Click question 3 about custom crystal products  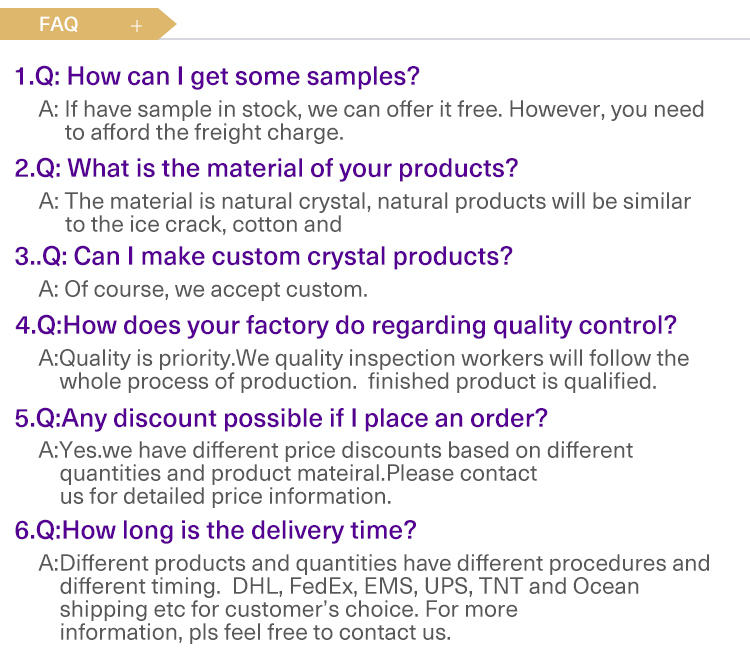click(264, 257)
